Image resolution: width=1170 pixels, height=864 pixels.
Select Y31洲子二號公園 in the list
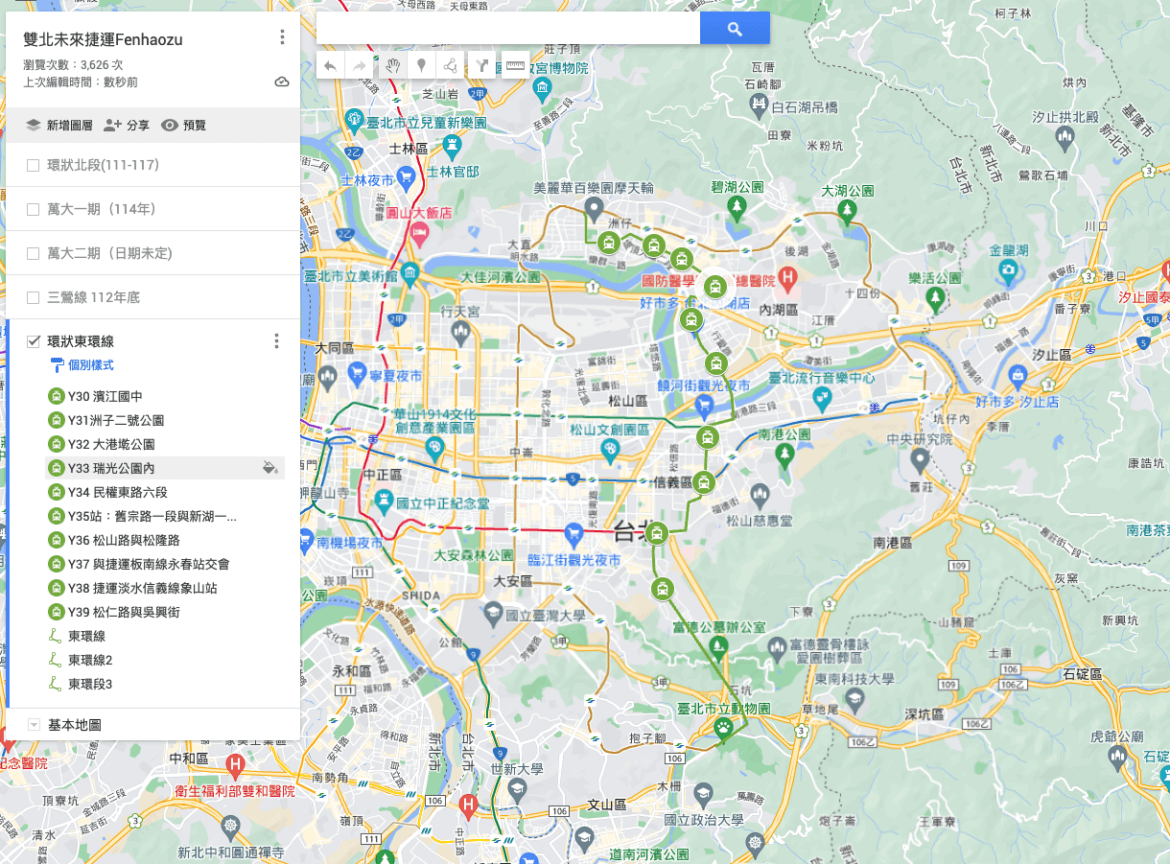click(x=116, y=420)
